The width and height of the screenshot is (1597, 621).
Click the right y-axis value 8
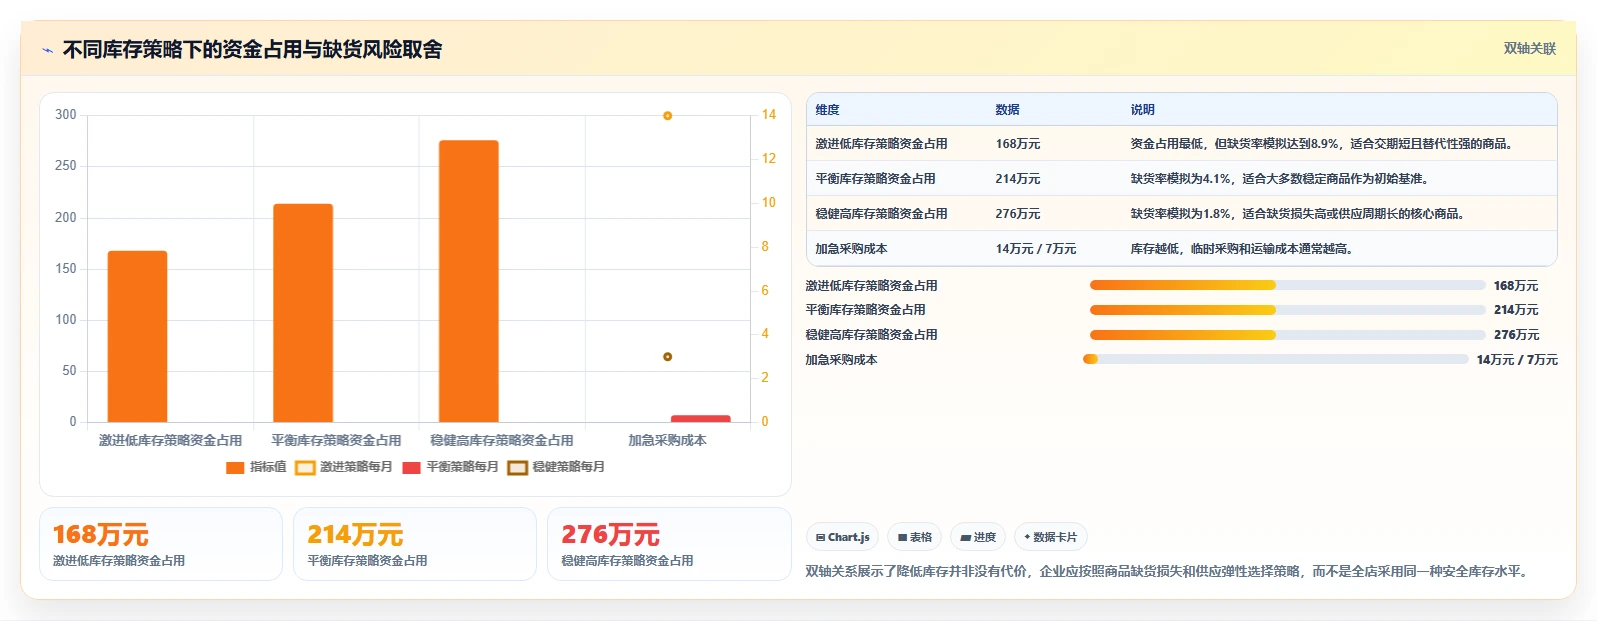coord(765,246)
